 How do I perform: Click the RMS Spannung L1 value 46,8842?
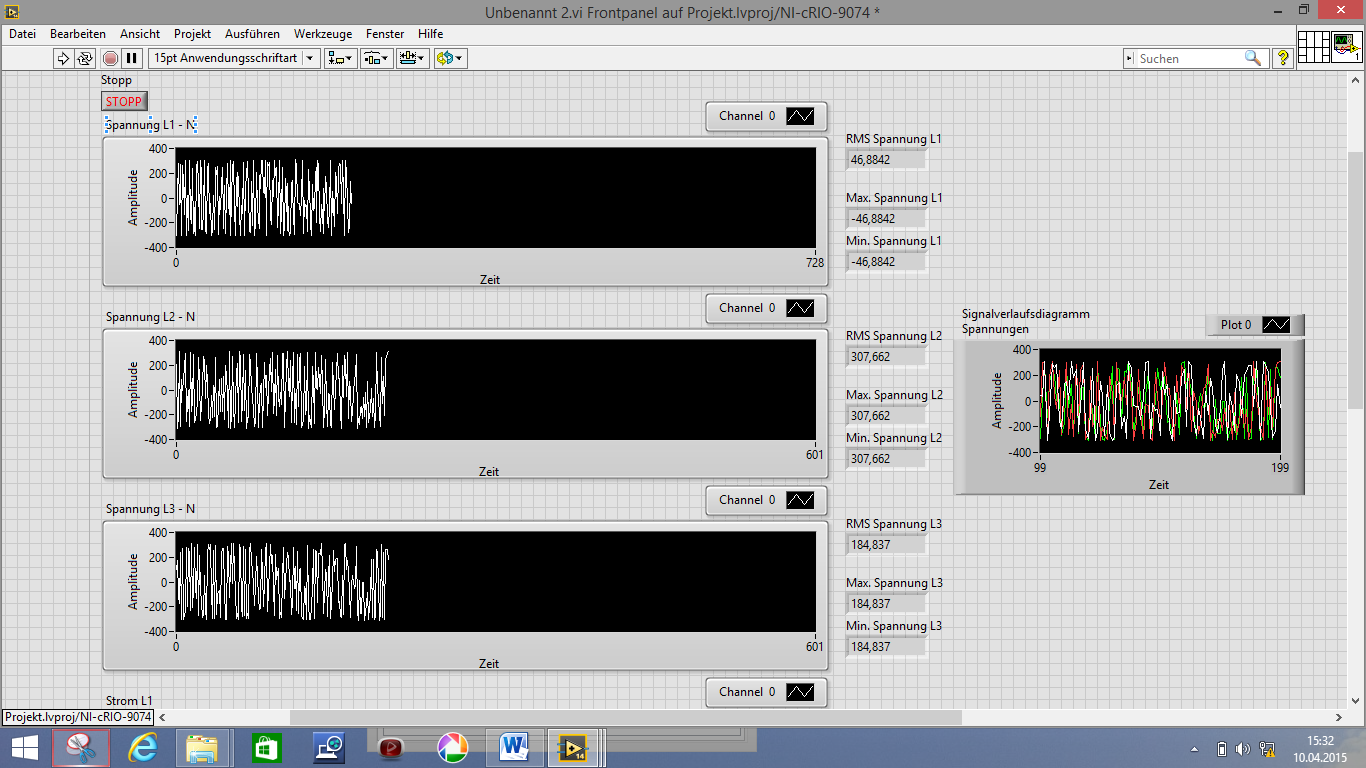(886, 159)
